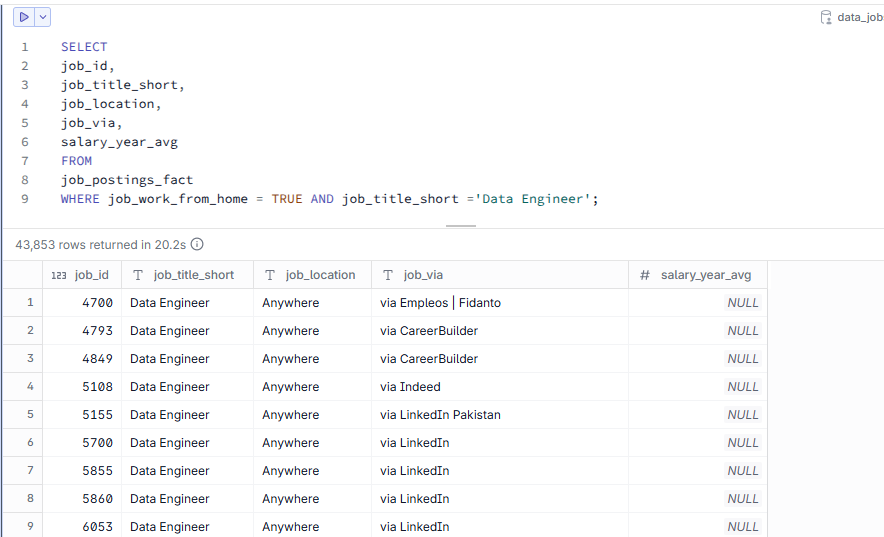The width and height of the screenshot is (884, 537).
Task: Click 'via LinkedIn' in row 6
Action: 500,442
